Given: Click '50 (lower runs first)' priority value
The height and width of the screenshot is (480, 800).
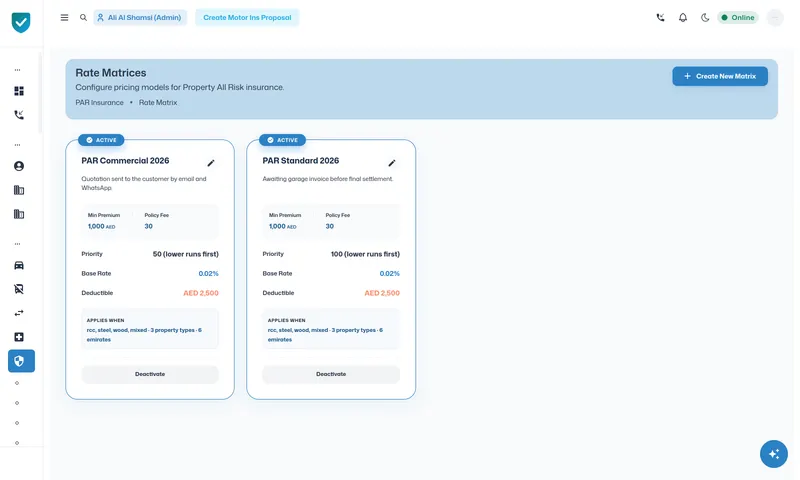Looking at the screenshot, I should coord(186,254).
